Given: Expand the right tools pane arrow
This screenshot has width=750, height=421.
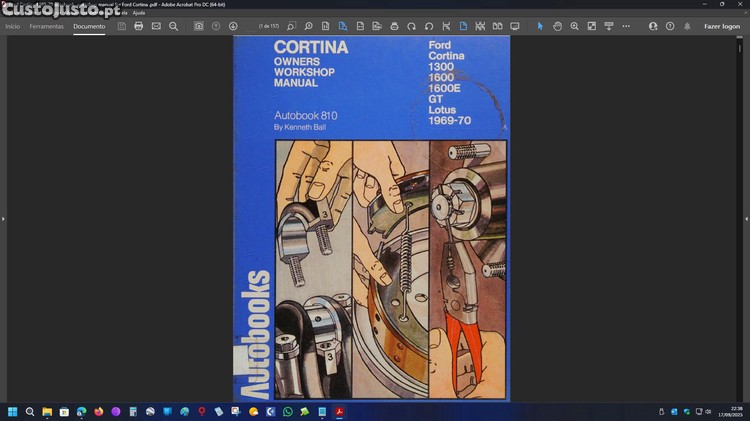Looking at the screenshot, I should point(746,218).
